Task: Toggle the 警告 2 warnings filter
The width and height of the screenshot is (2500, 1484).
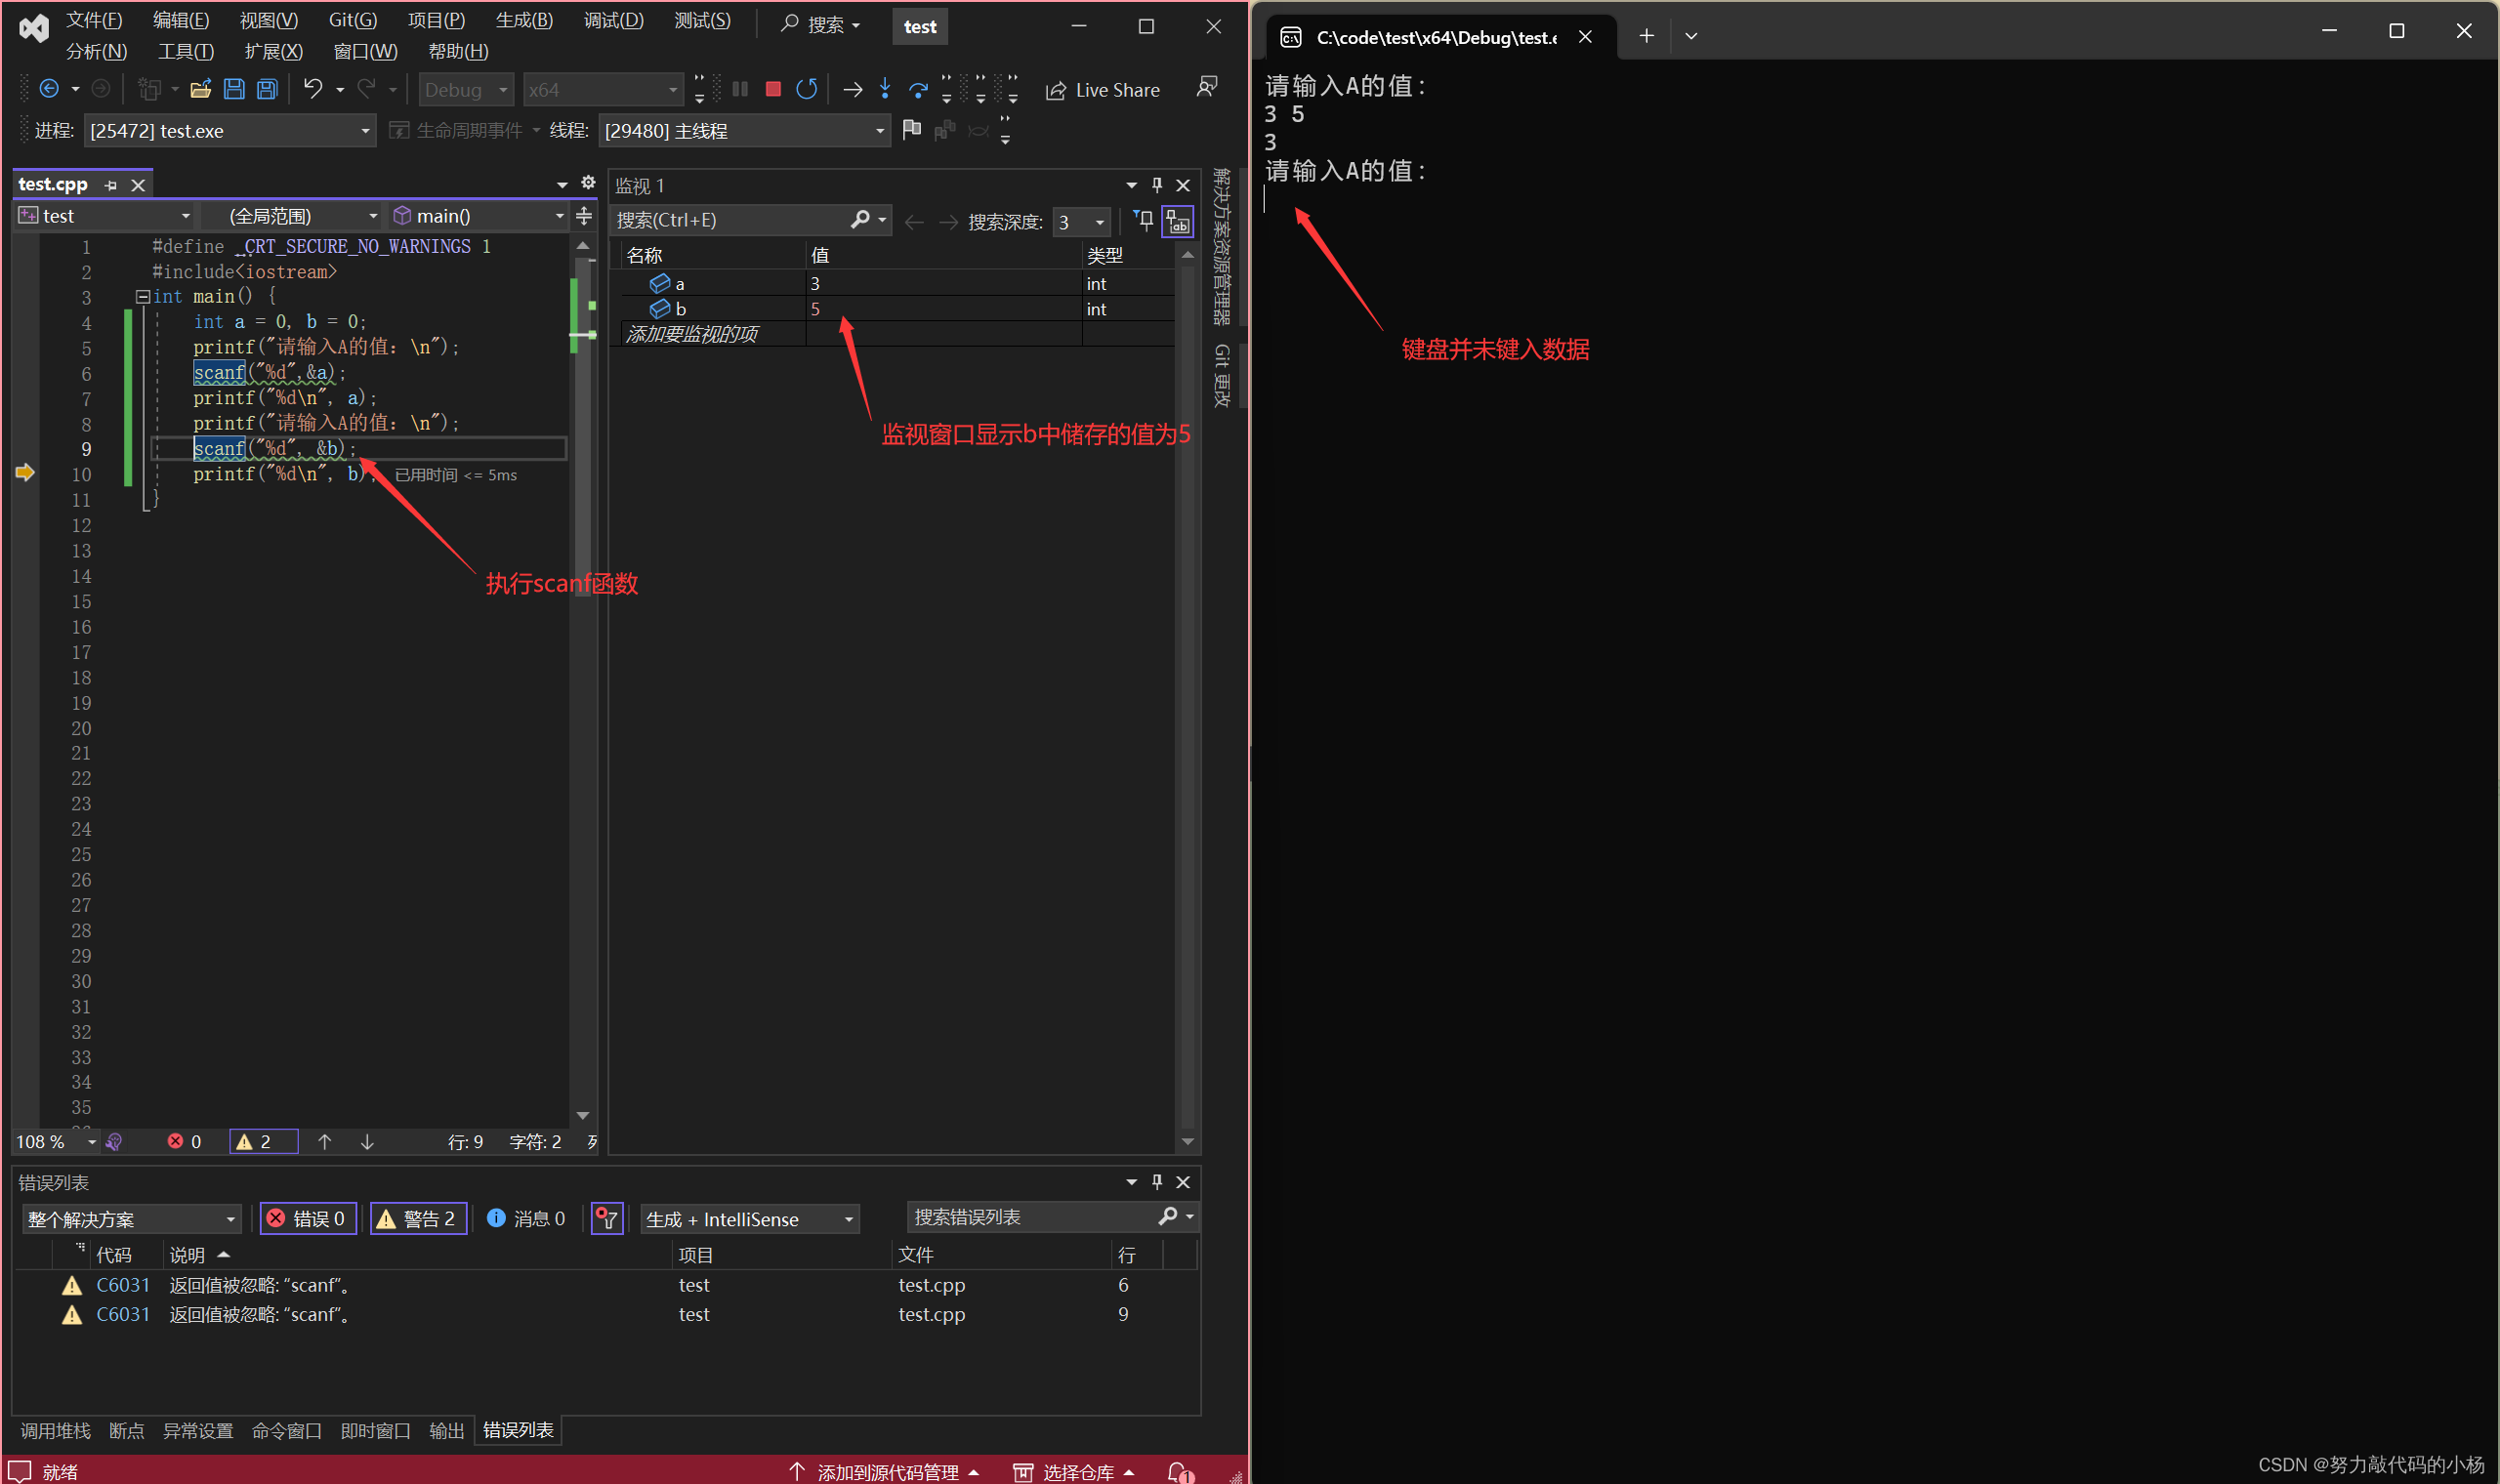Action: [418, 1218]
